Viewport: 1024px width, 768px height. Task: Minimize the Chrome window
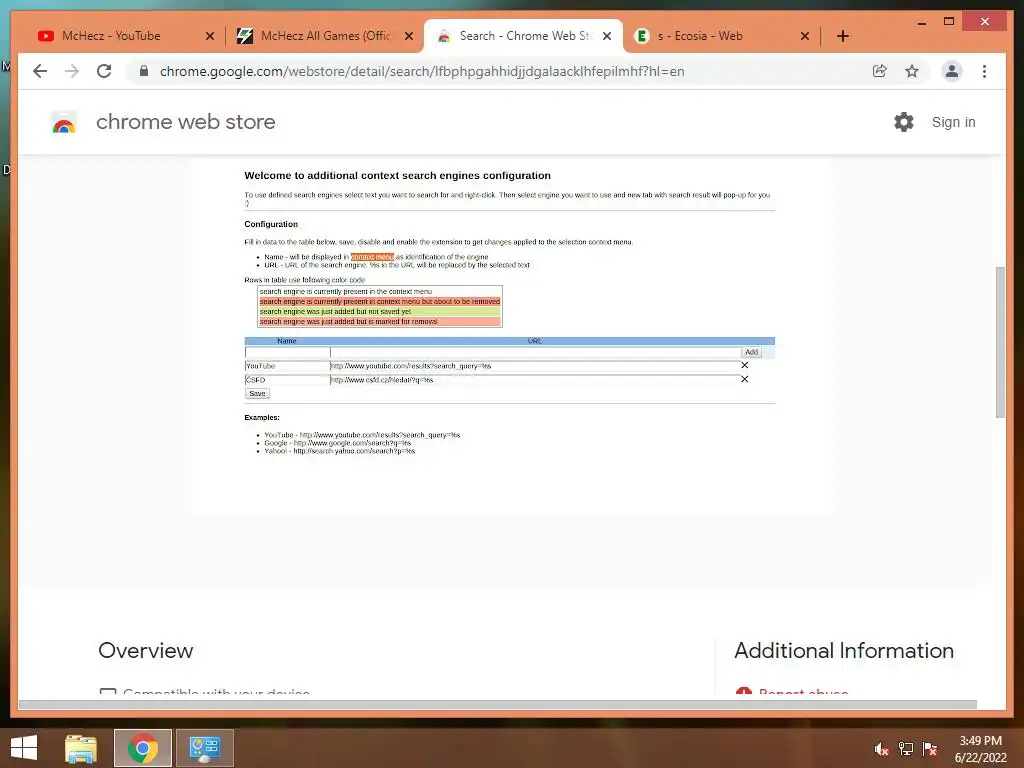(x=921, y=22)
